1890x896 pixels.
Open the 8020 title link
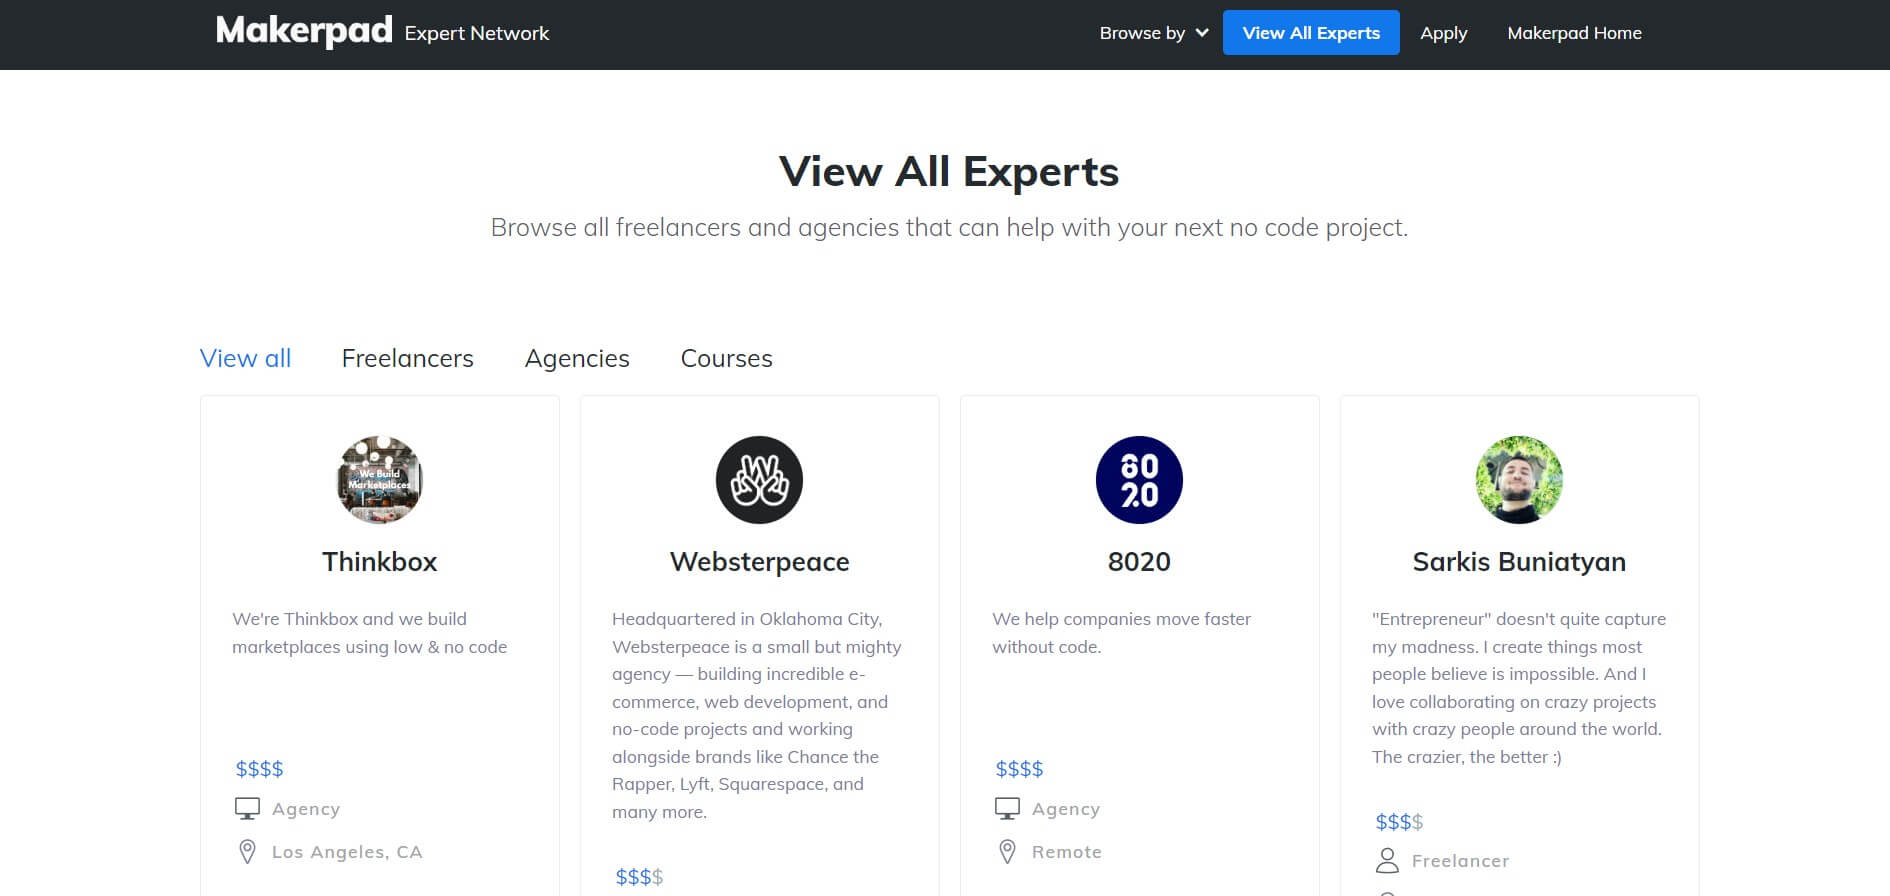1139,562
